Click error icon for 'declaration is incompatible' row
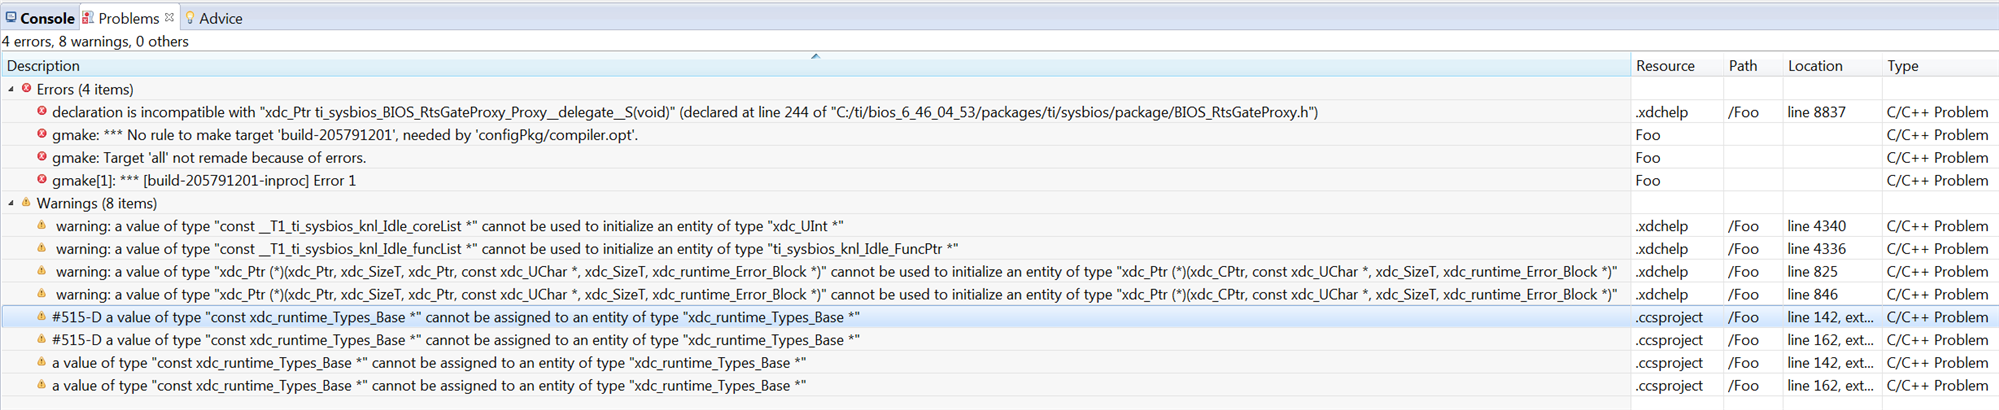Viewport: 1999px width, 410px height. (42, 112)
